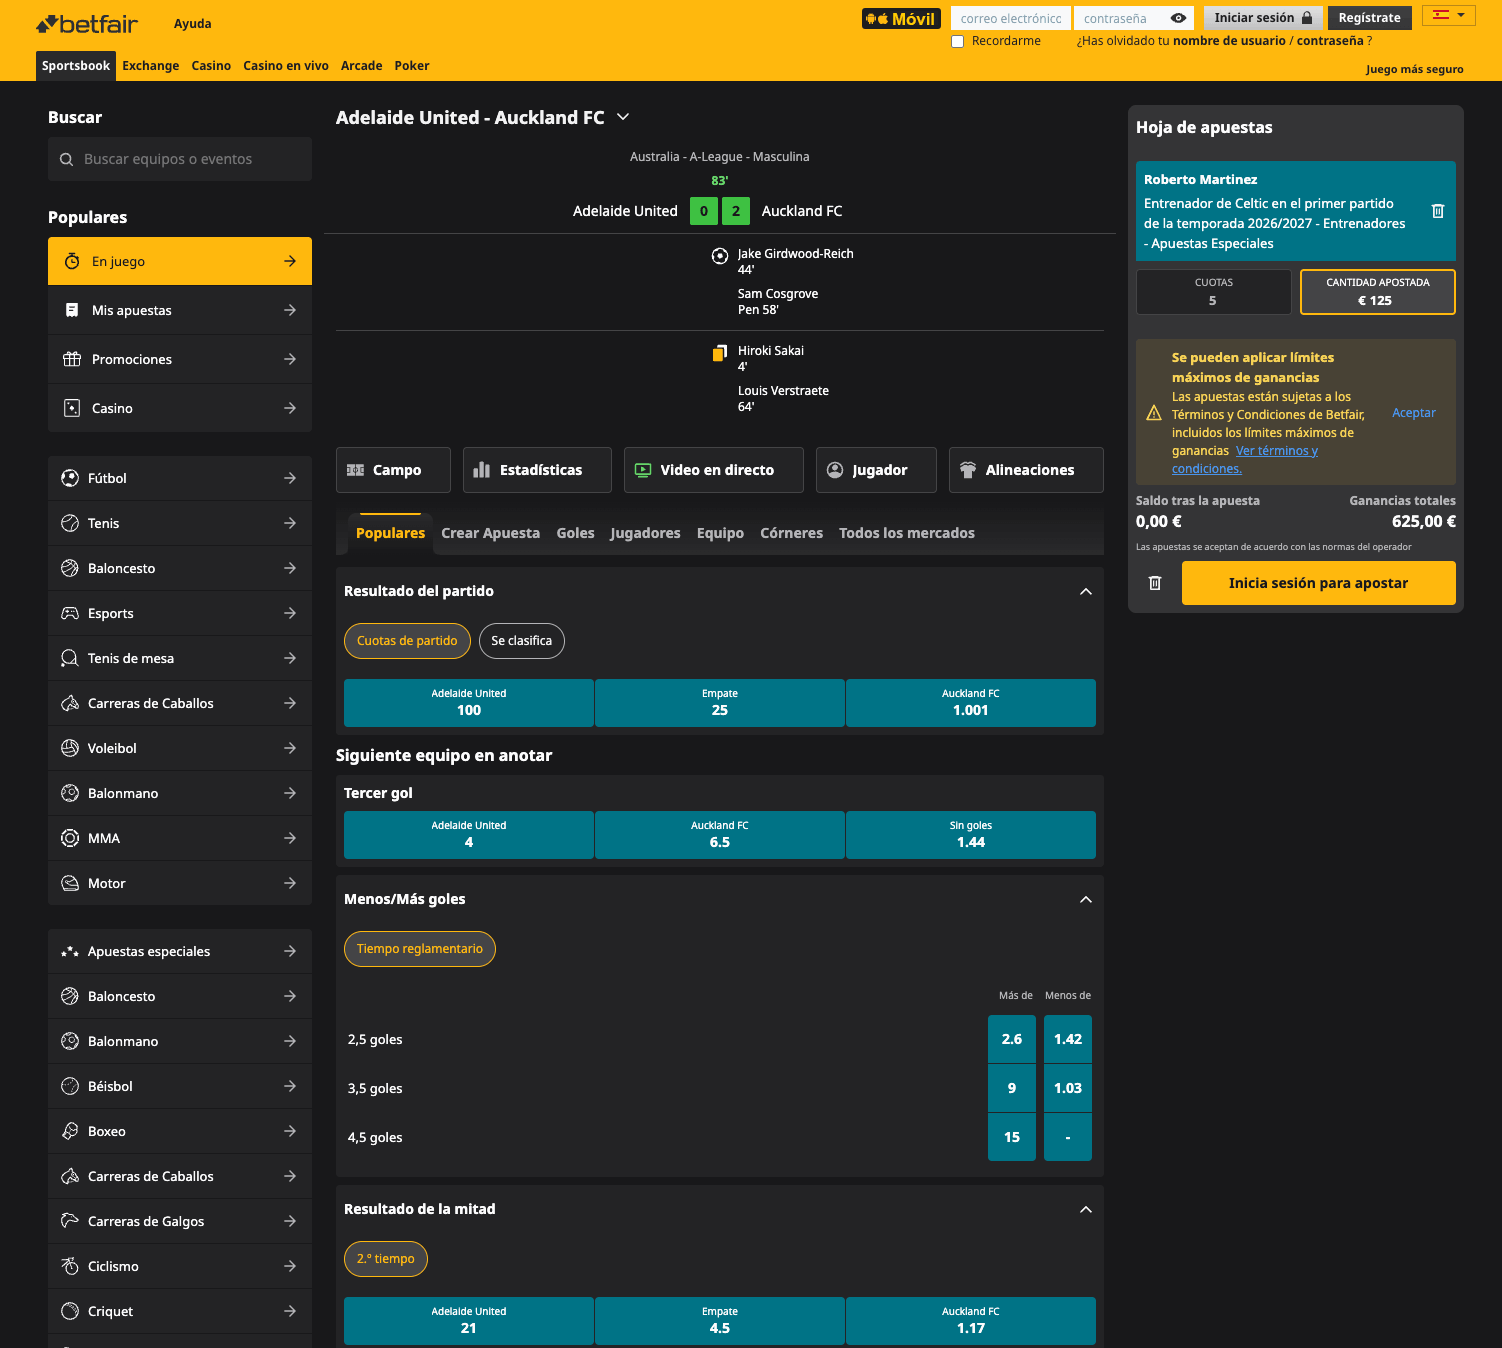1502x1348 pixels.
Task: Toggle the password visibility eye icon
Action: coord(1178,18)
